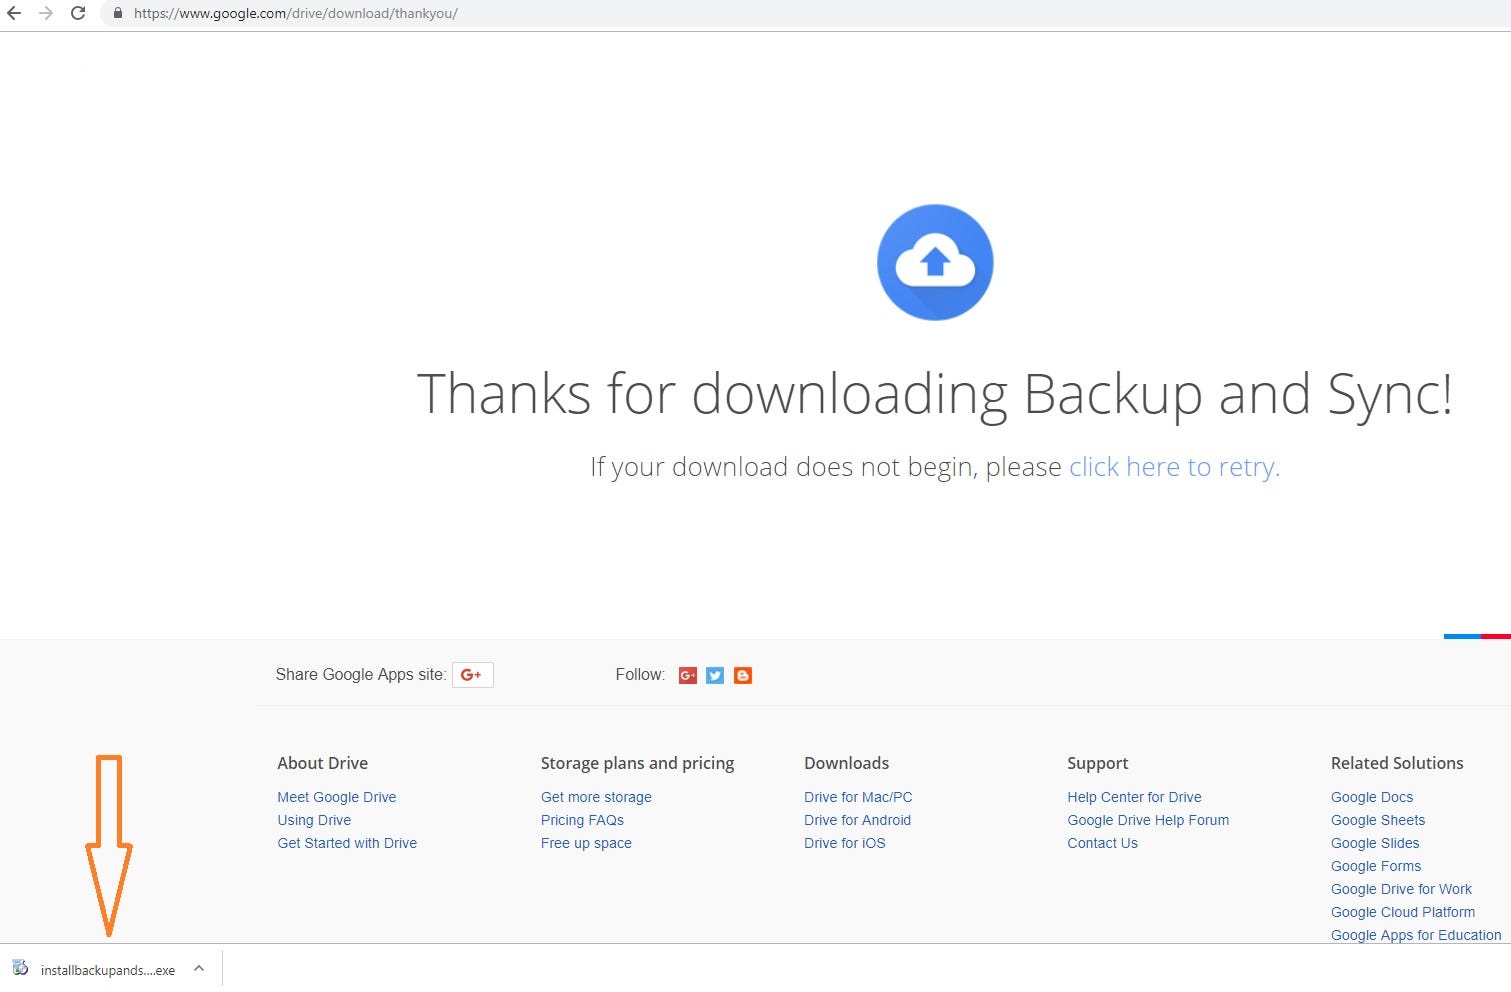
Task: Reload the page with refresh icon
Action: point(78,14)
